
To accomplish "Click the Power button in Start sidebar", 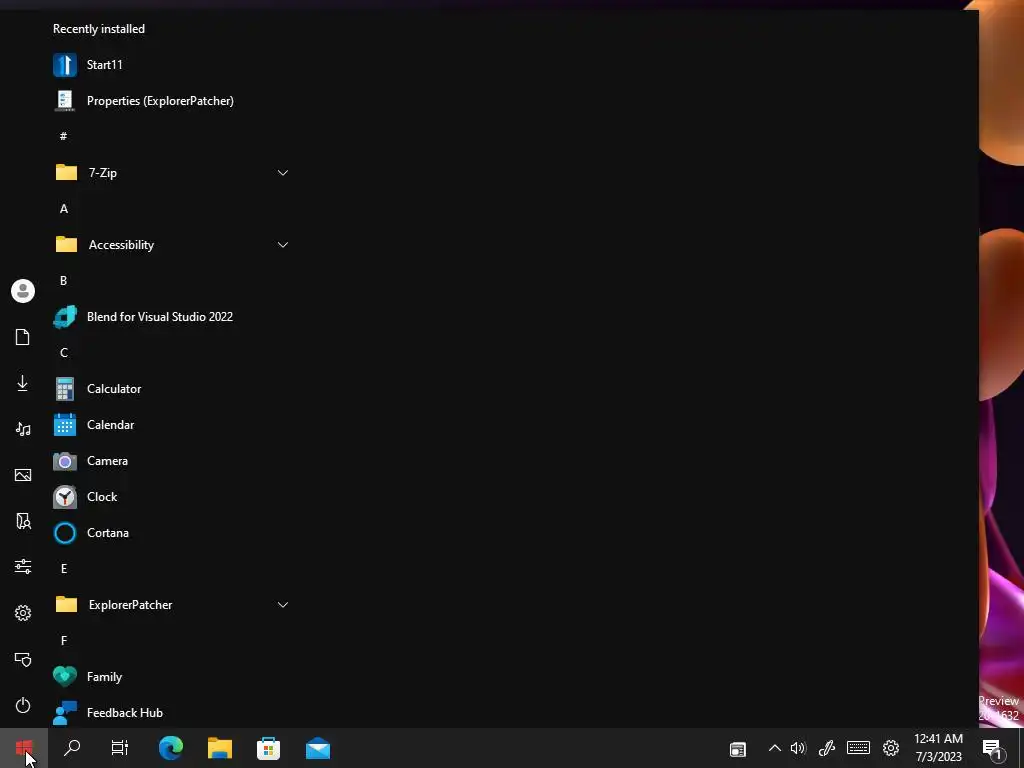I will [x=23, y=705].
